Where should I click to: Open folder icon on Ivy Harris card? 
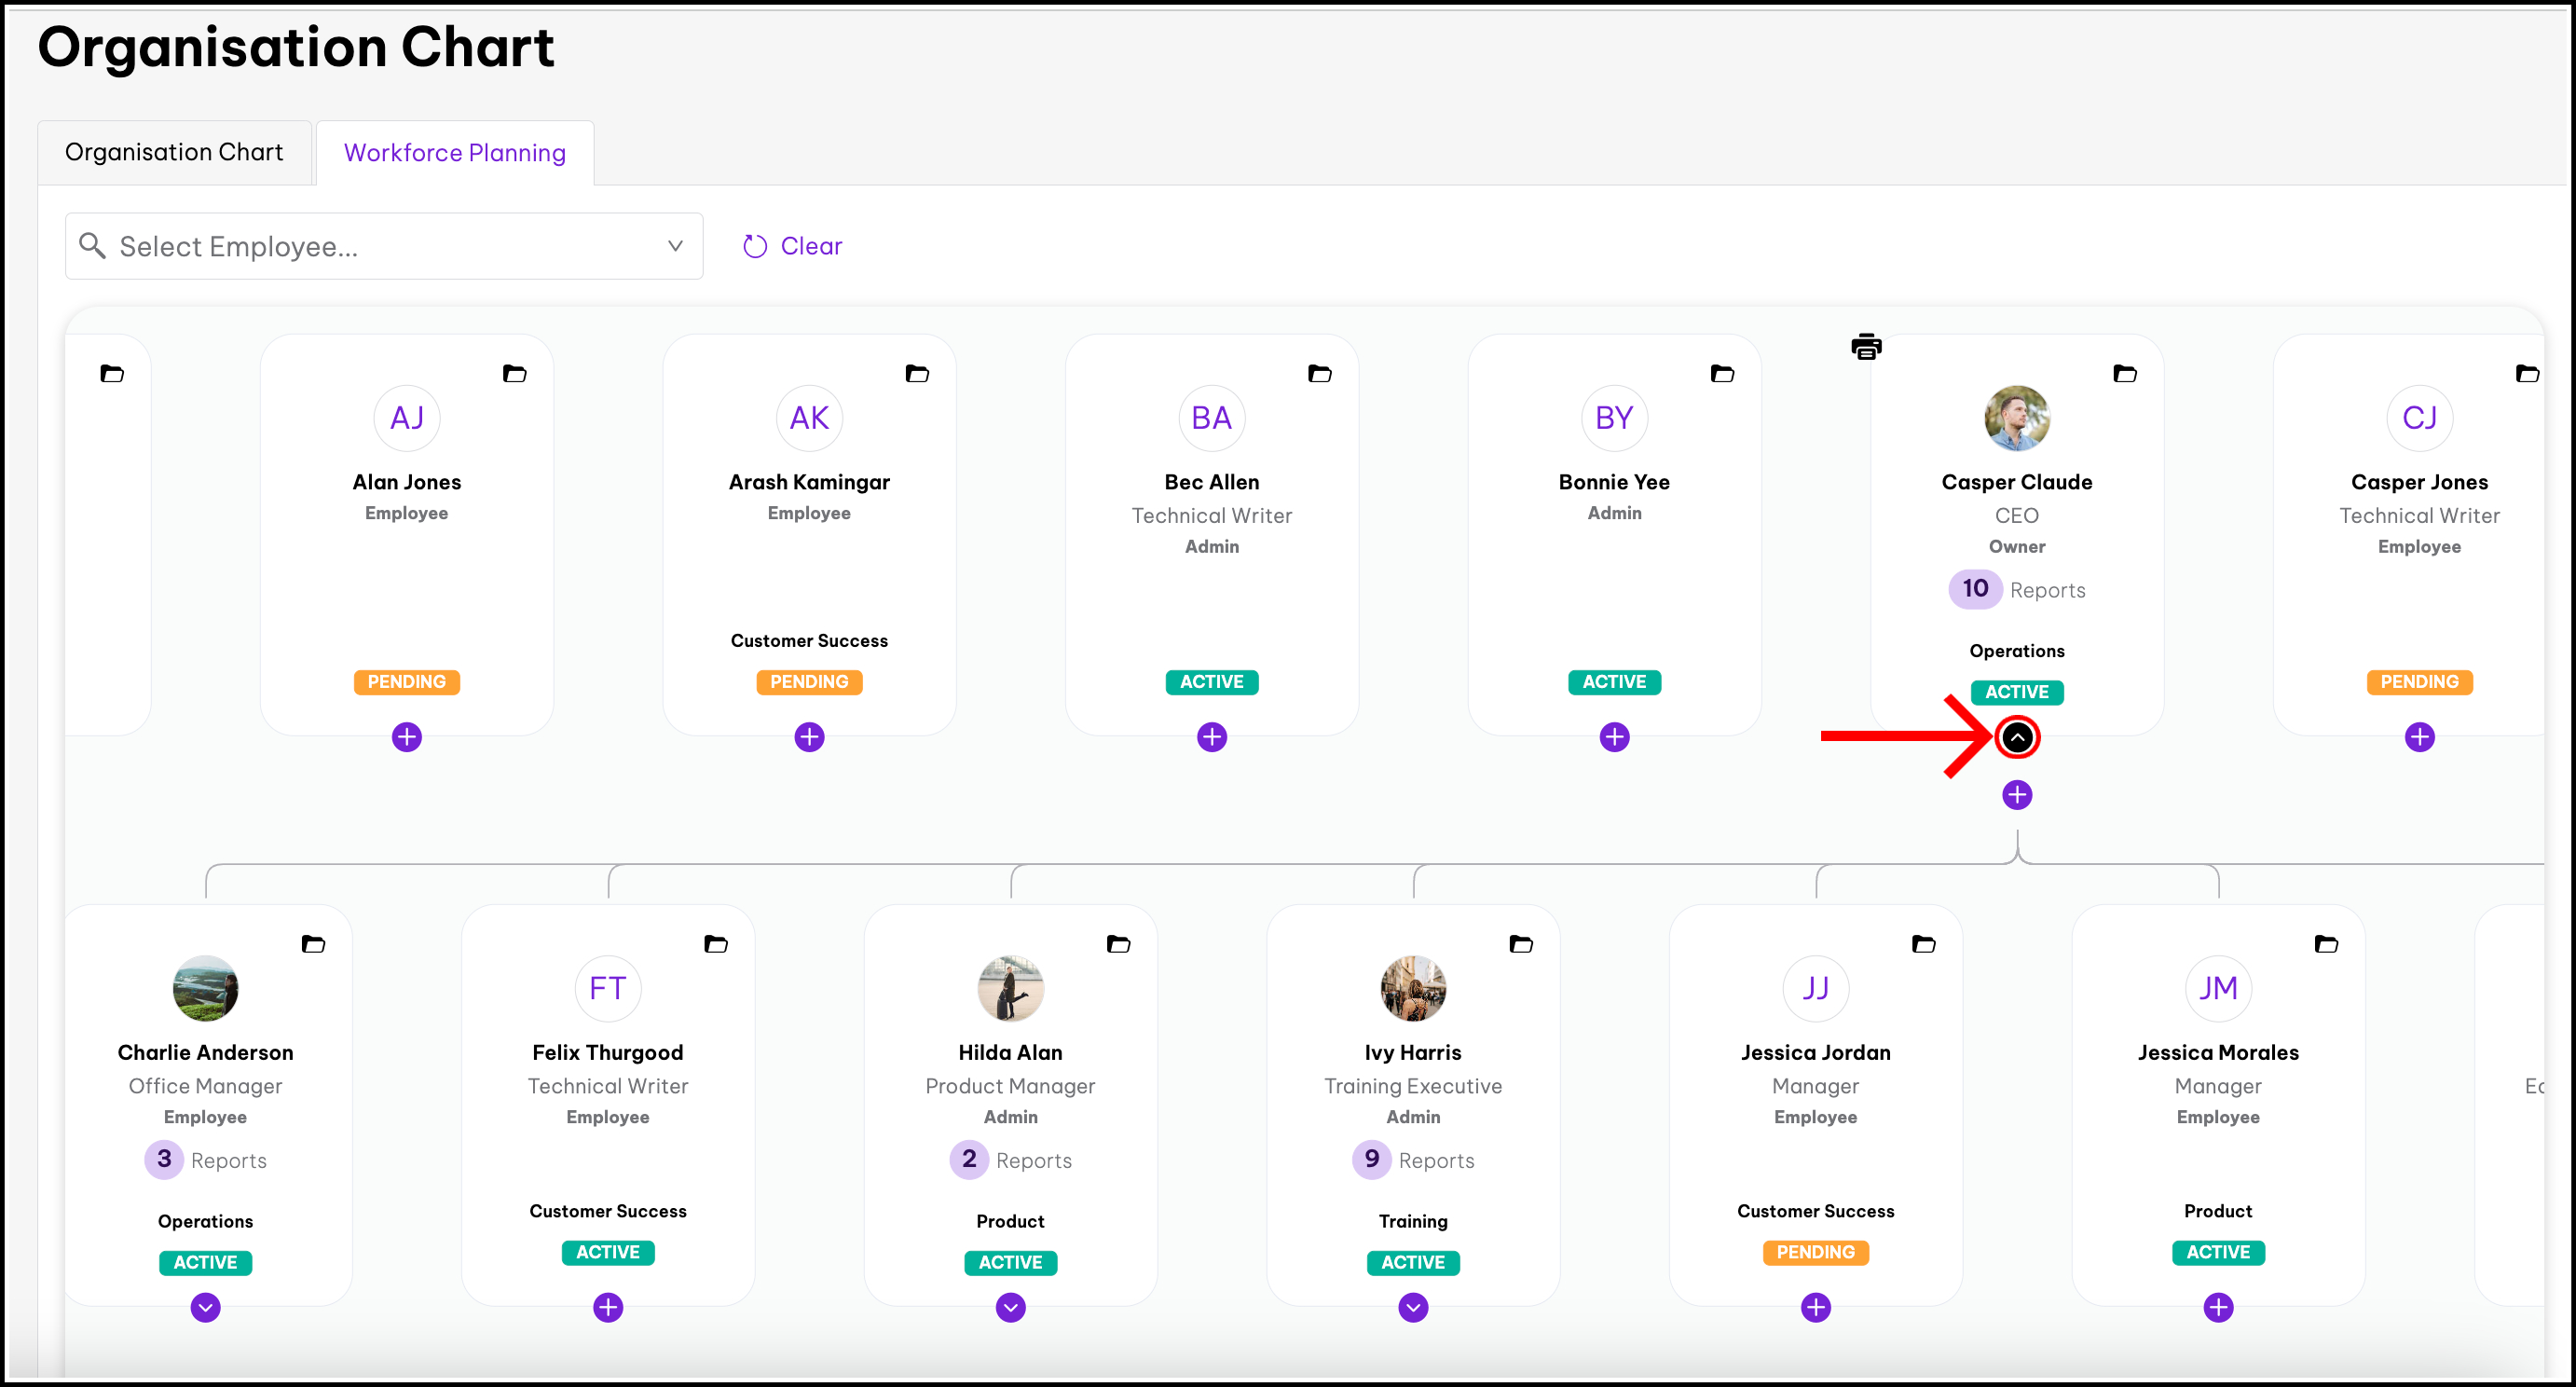click(1520, 944)
